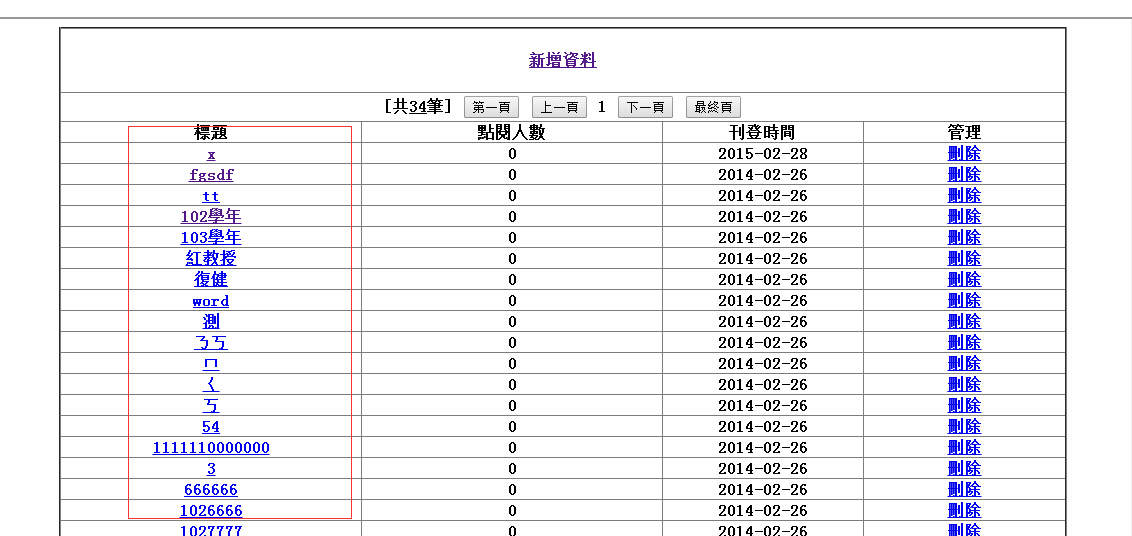The image size is (1132, 536).
Task: Open the word entry
Action: [211, 301]
